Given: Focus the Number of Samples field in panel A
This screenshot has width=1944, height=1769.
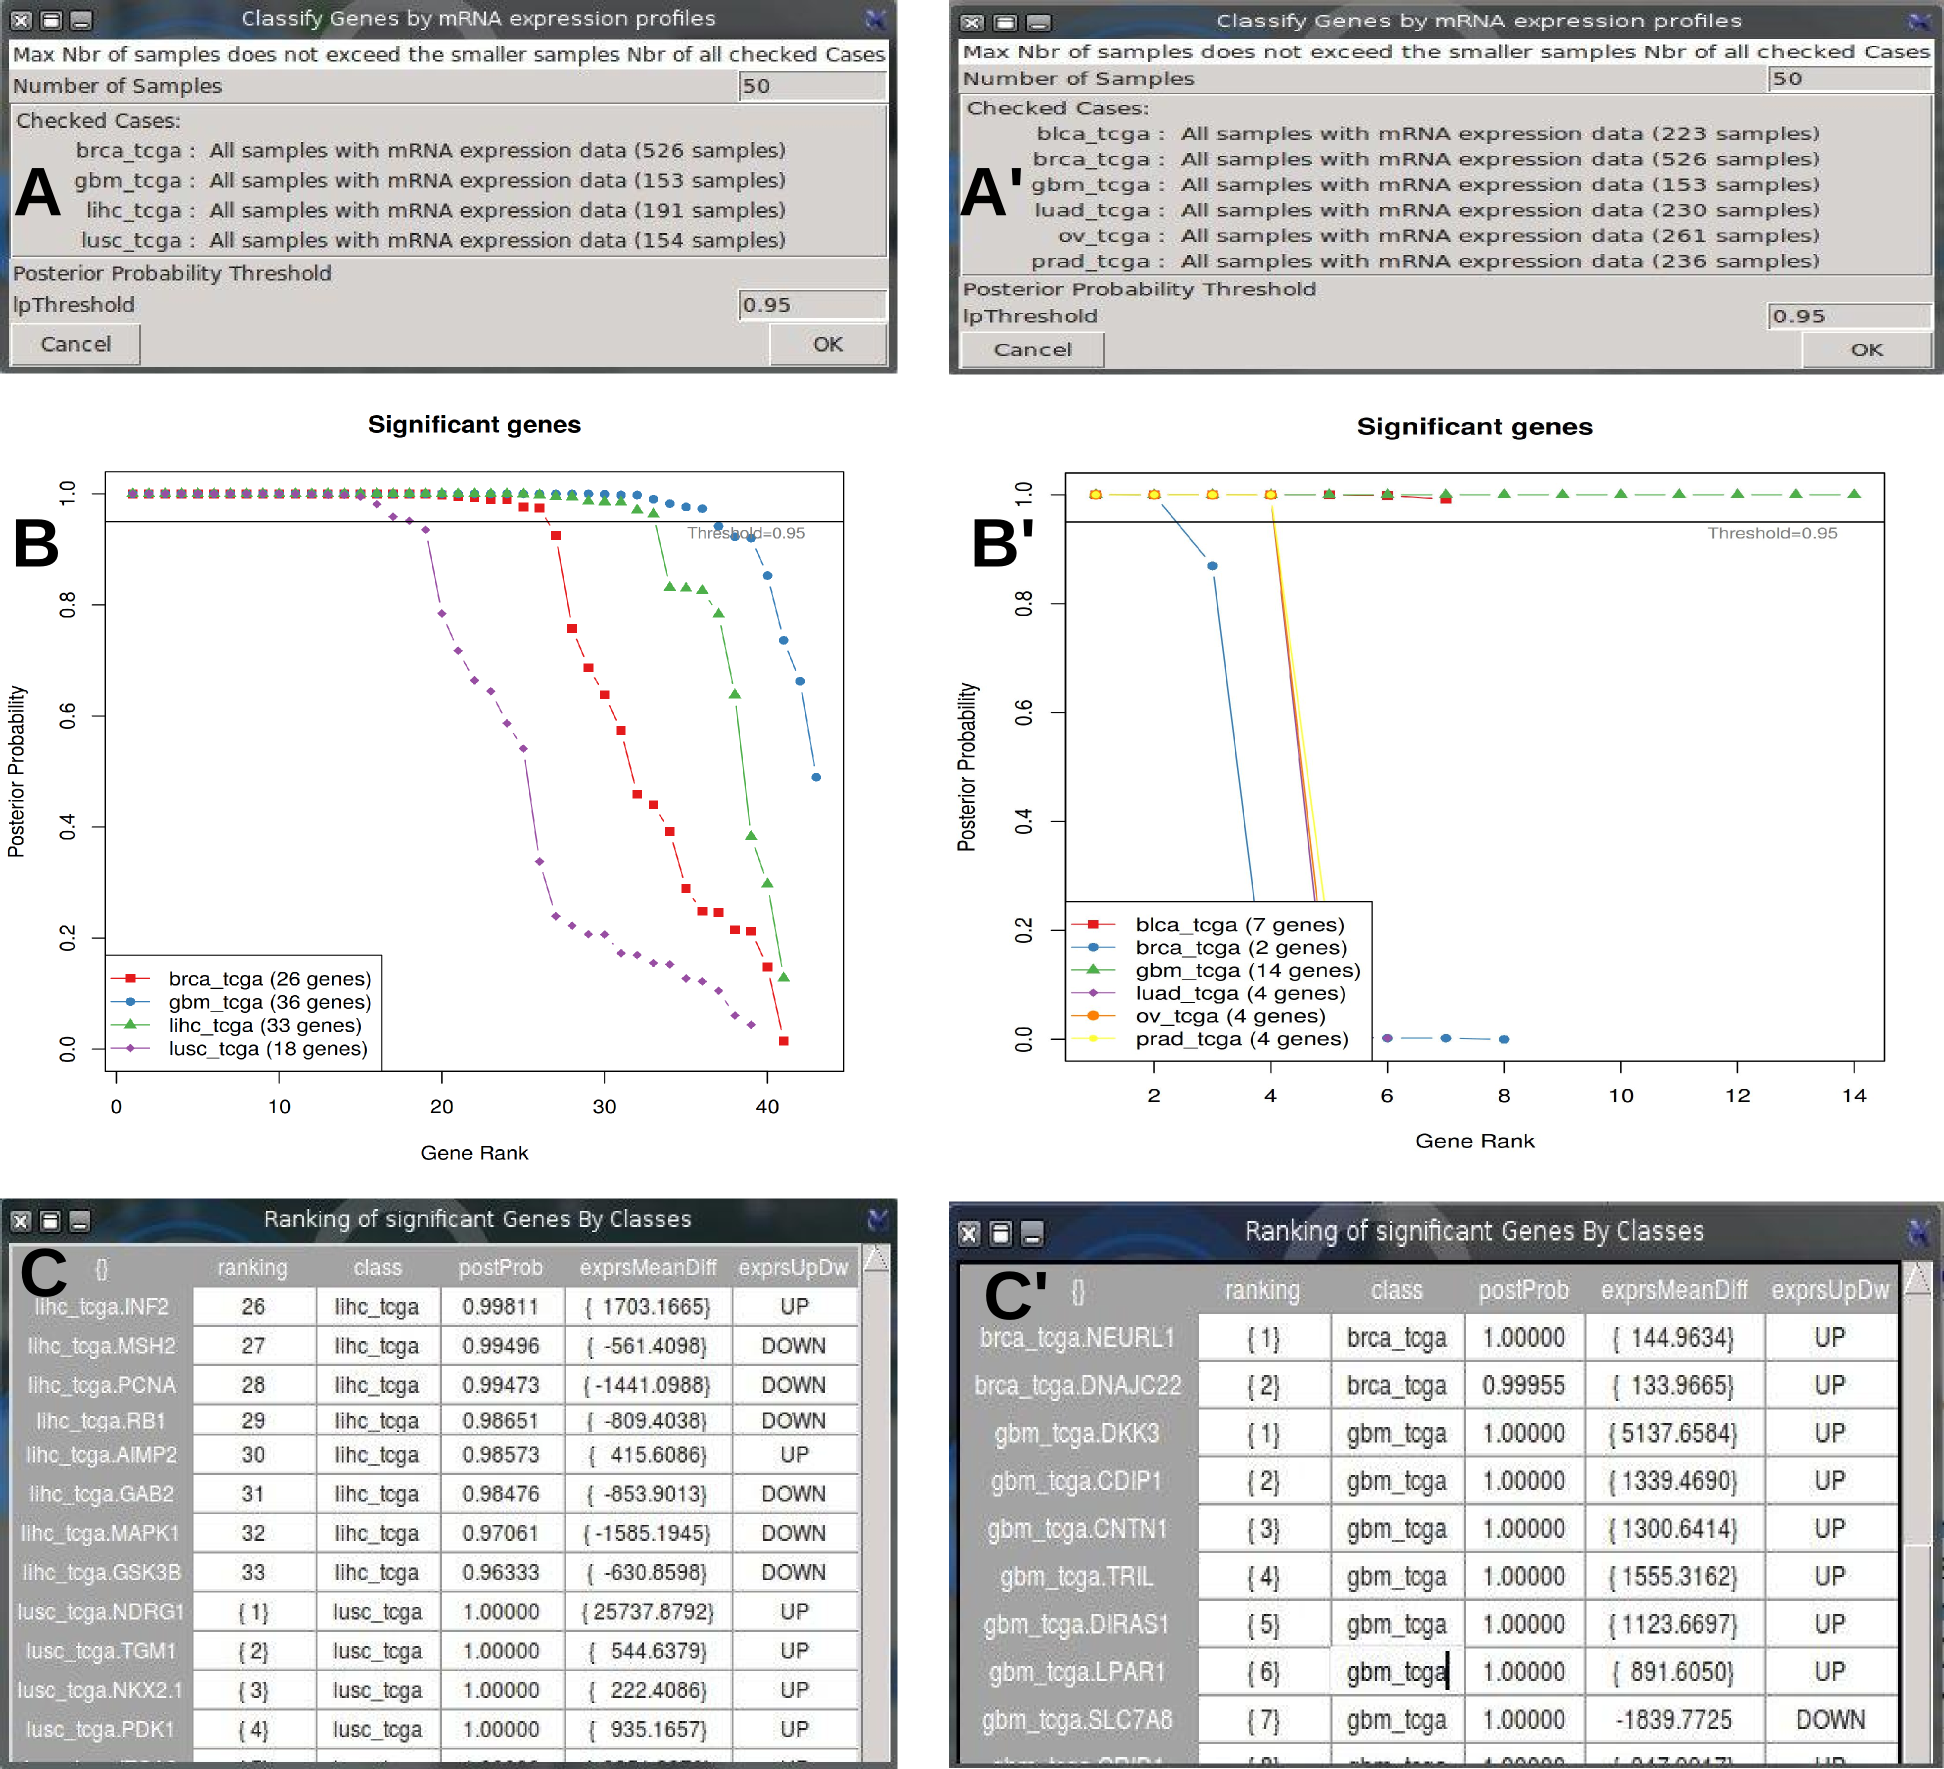Looking at the screenshot, I should click(x=811, y=86).
